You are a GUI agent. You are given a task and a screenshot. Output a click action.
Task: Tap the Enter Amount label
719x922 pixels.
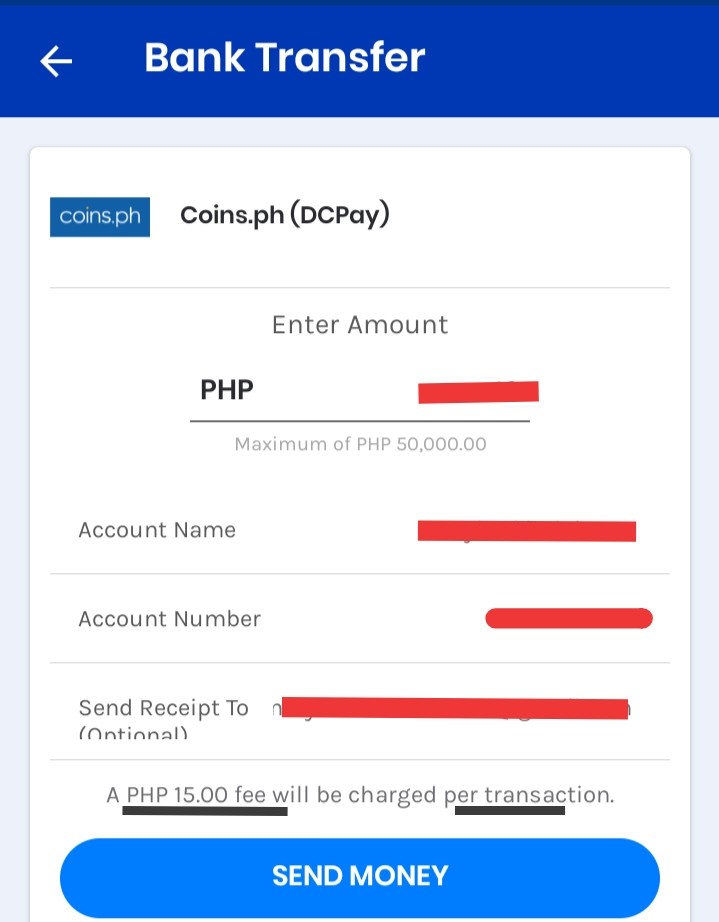pyautogui.click(x=360, y=325)
